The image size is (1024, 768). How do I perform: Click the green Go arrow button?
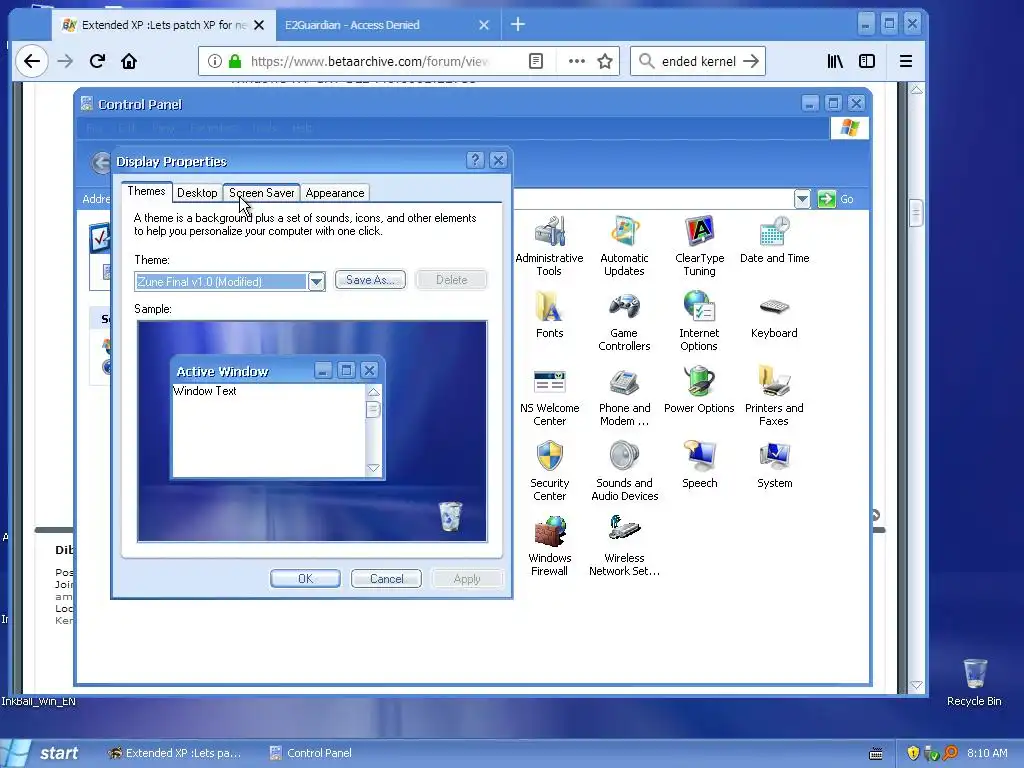[x=826, y=199]
